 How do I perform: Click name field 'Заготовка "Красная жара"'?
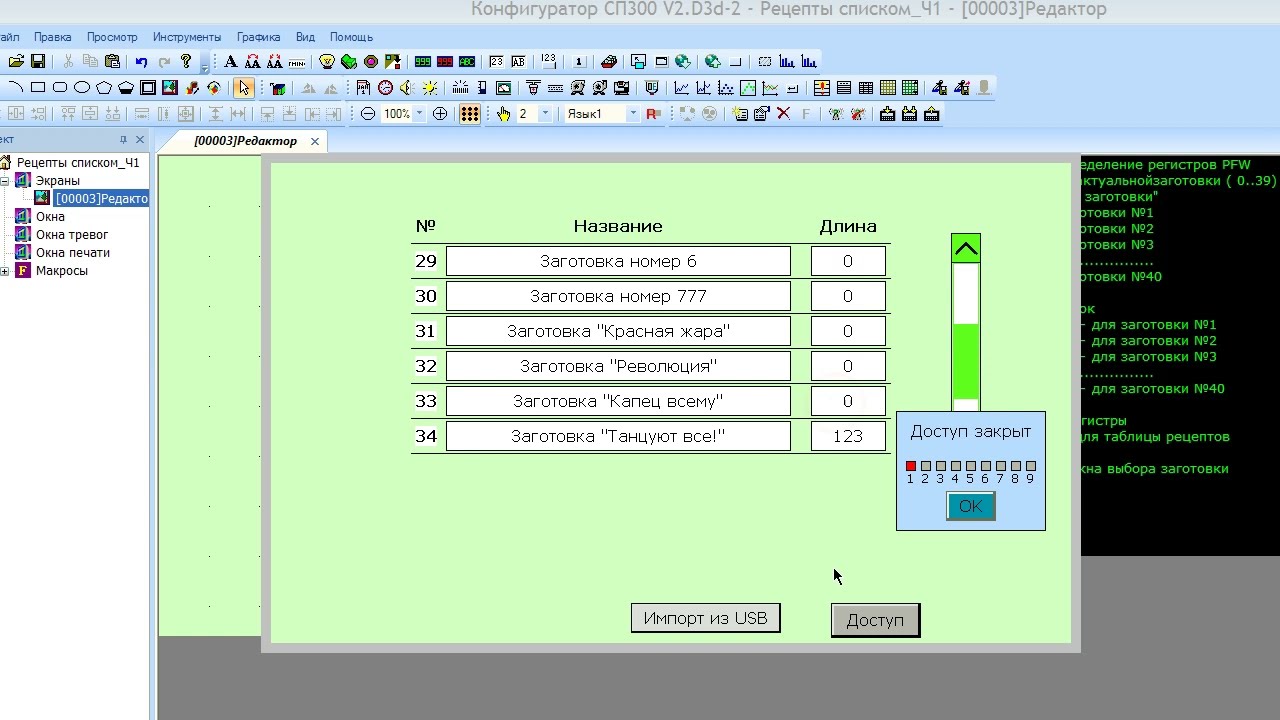pos(618,331)
